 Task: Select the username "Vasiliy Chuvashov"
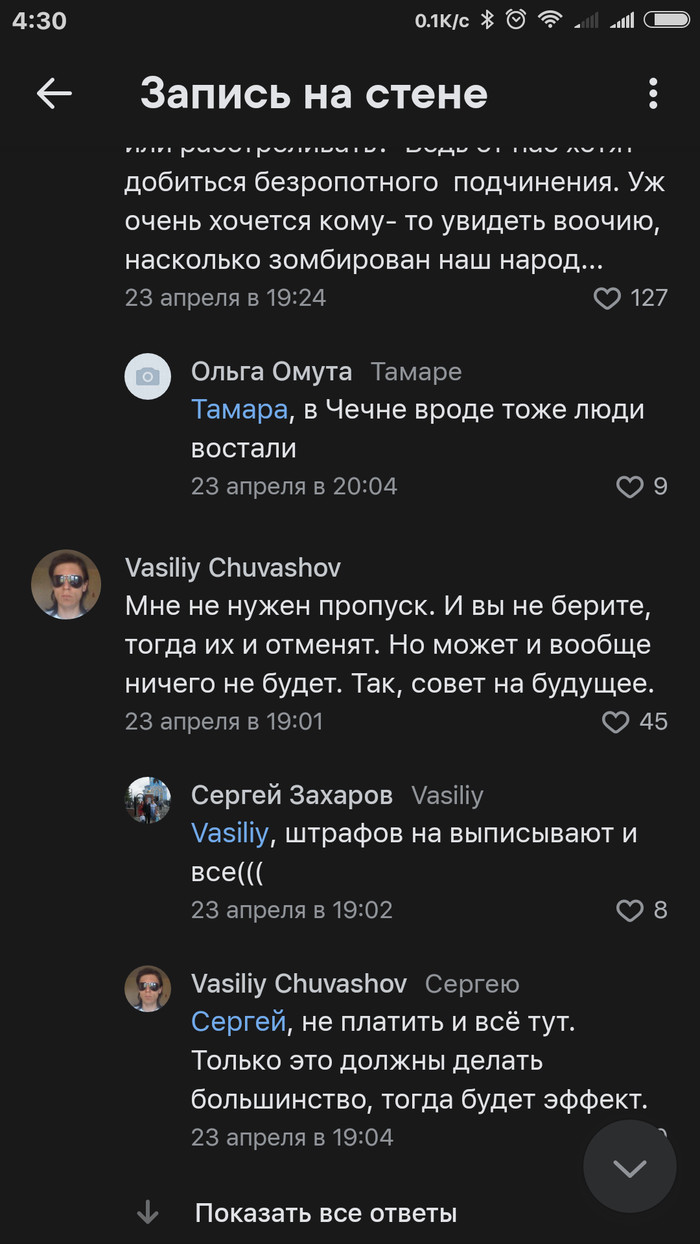click(232, 568)
